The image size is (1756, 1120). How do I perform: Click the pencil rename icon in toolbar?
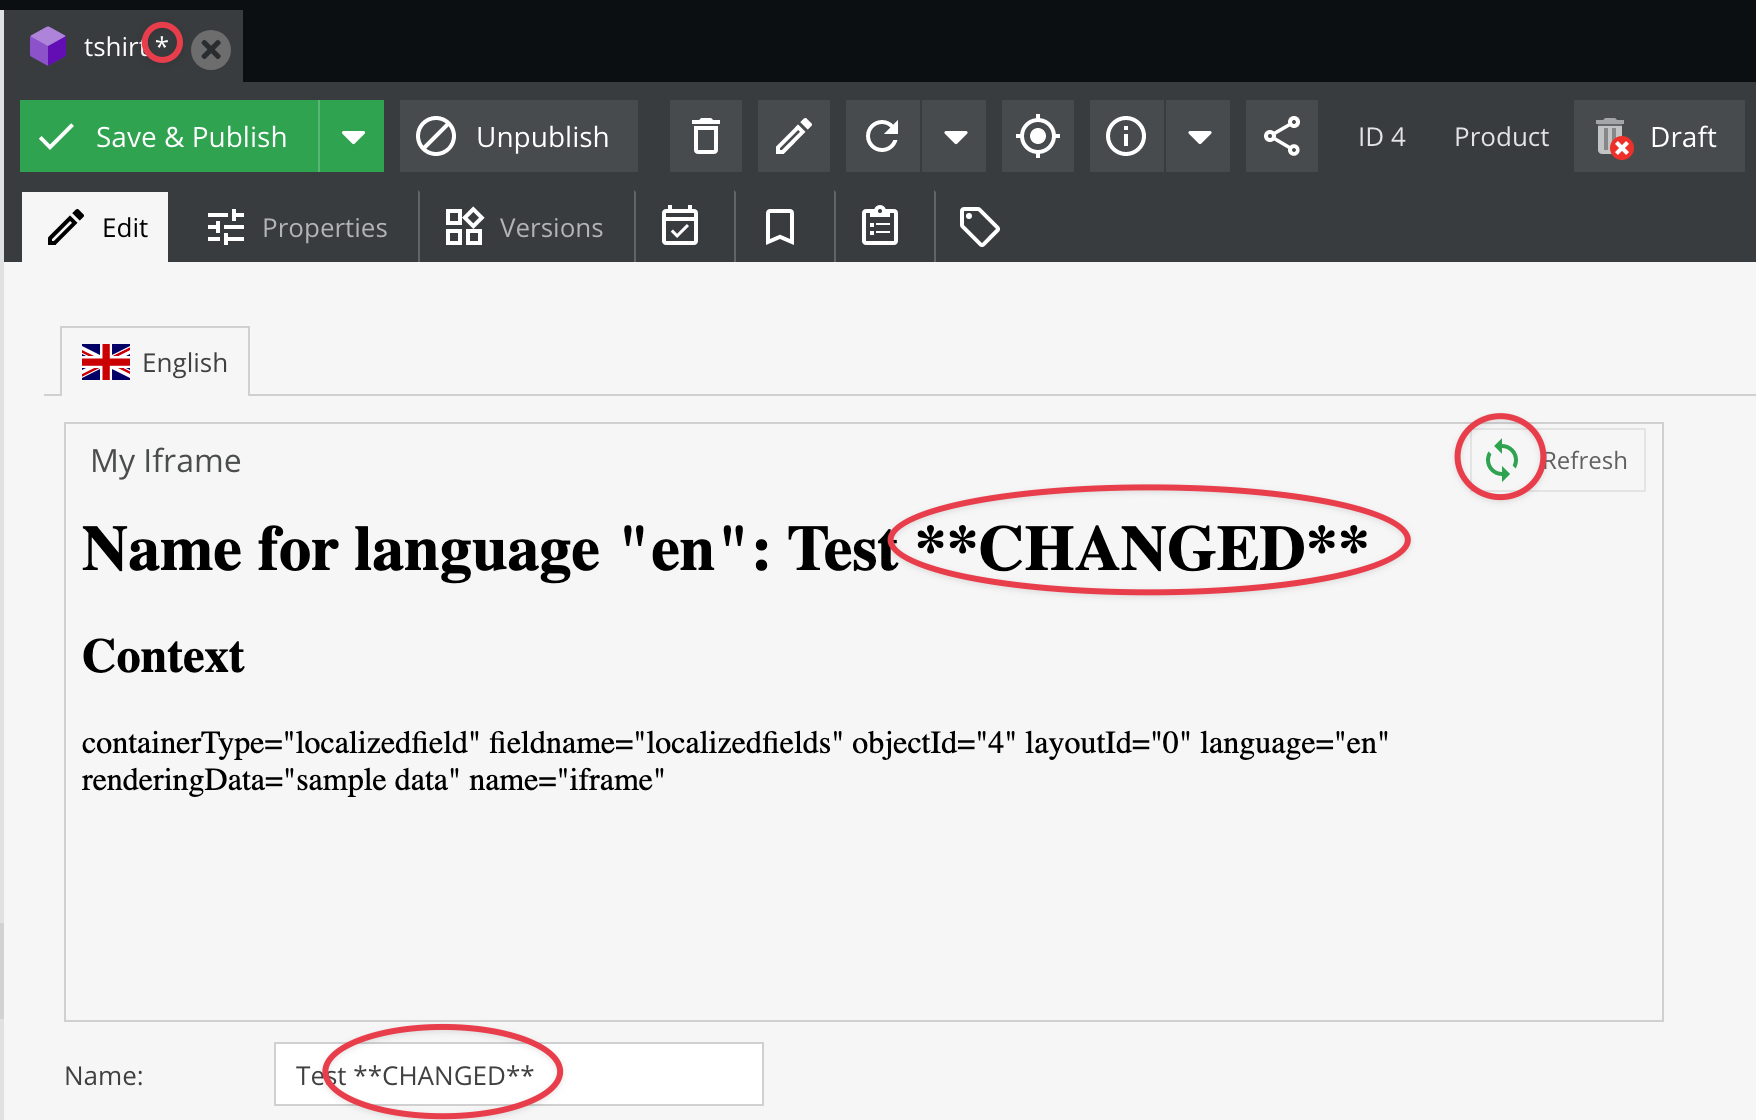tap(794, 136)
